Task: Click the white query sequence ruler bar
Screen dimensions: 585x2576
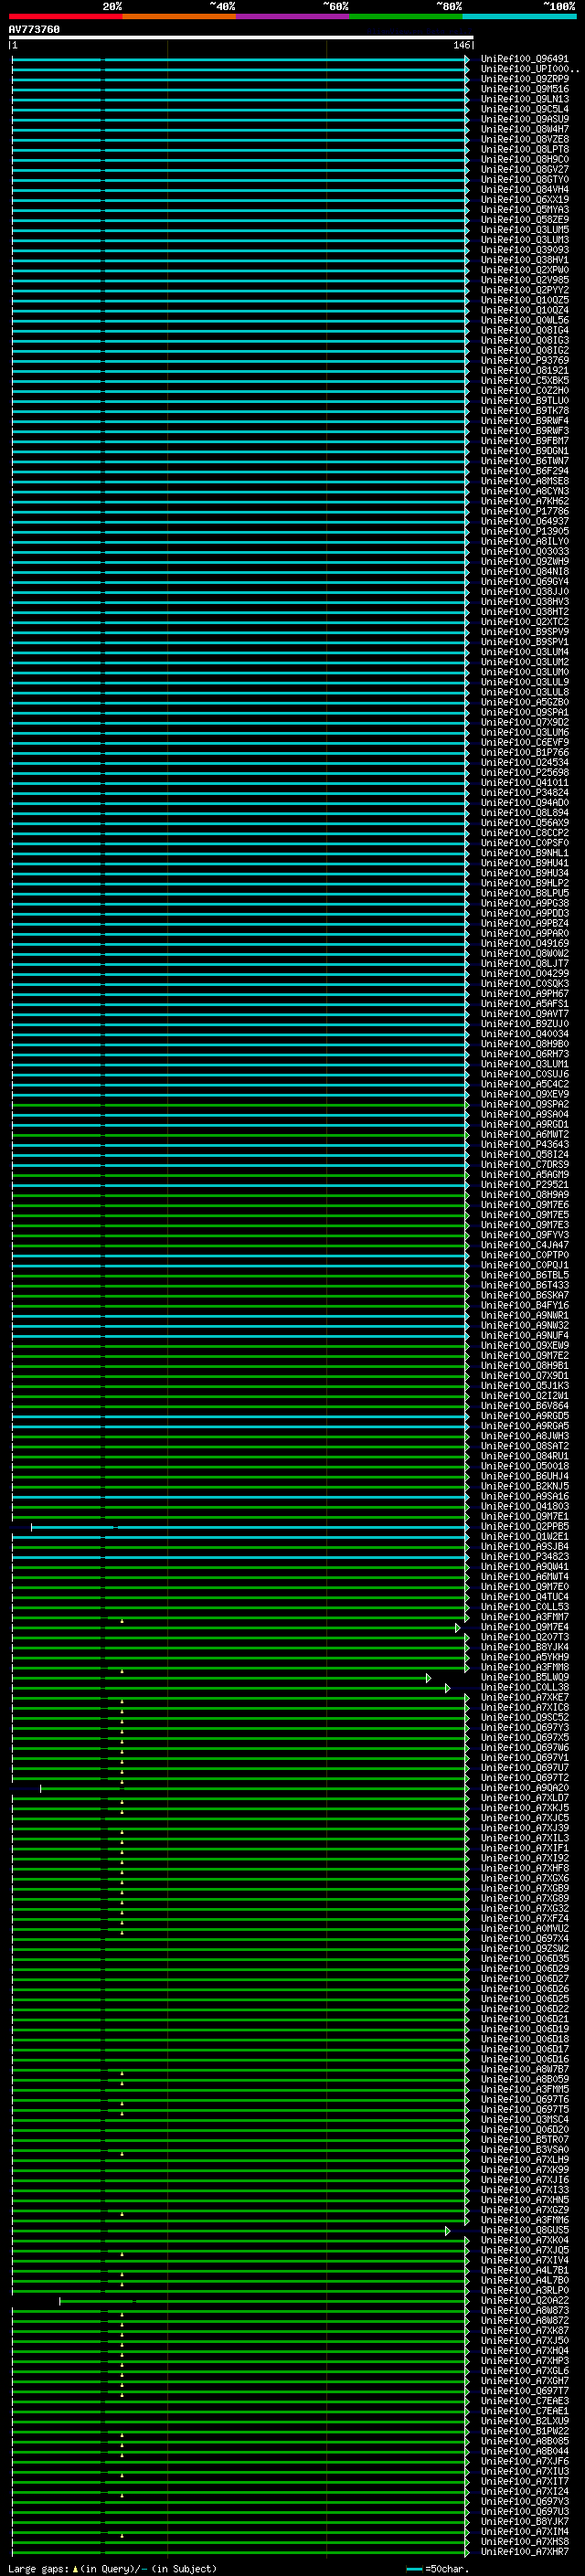Action: (x=241, y=38)
